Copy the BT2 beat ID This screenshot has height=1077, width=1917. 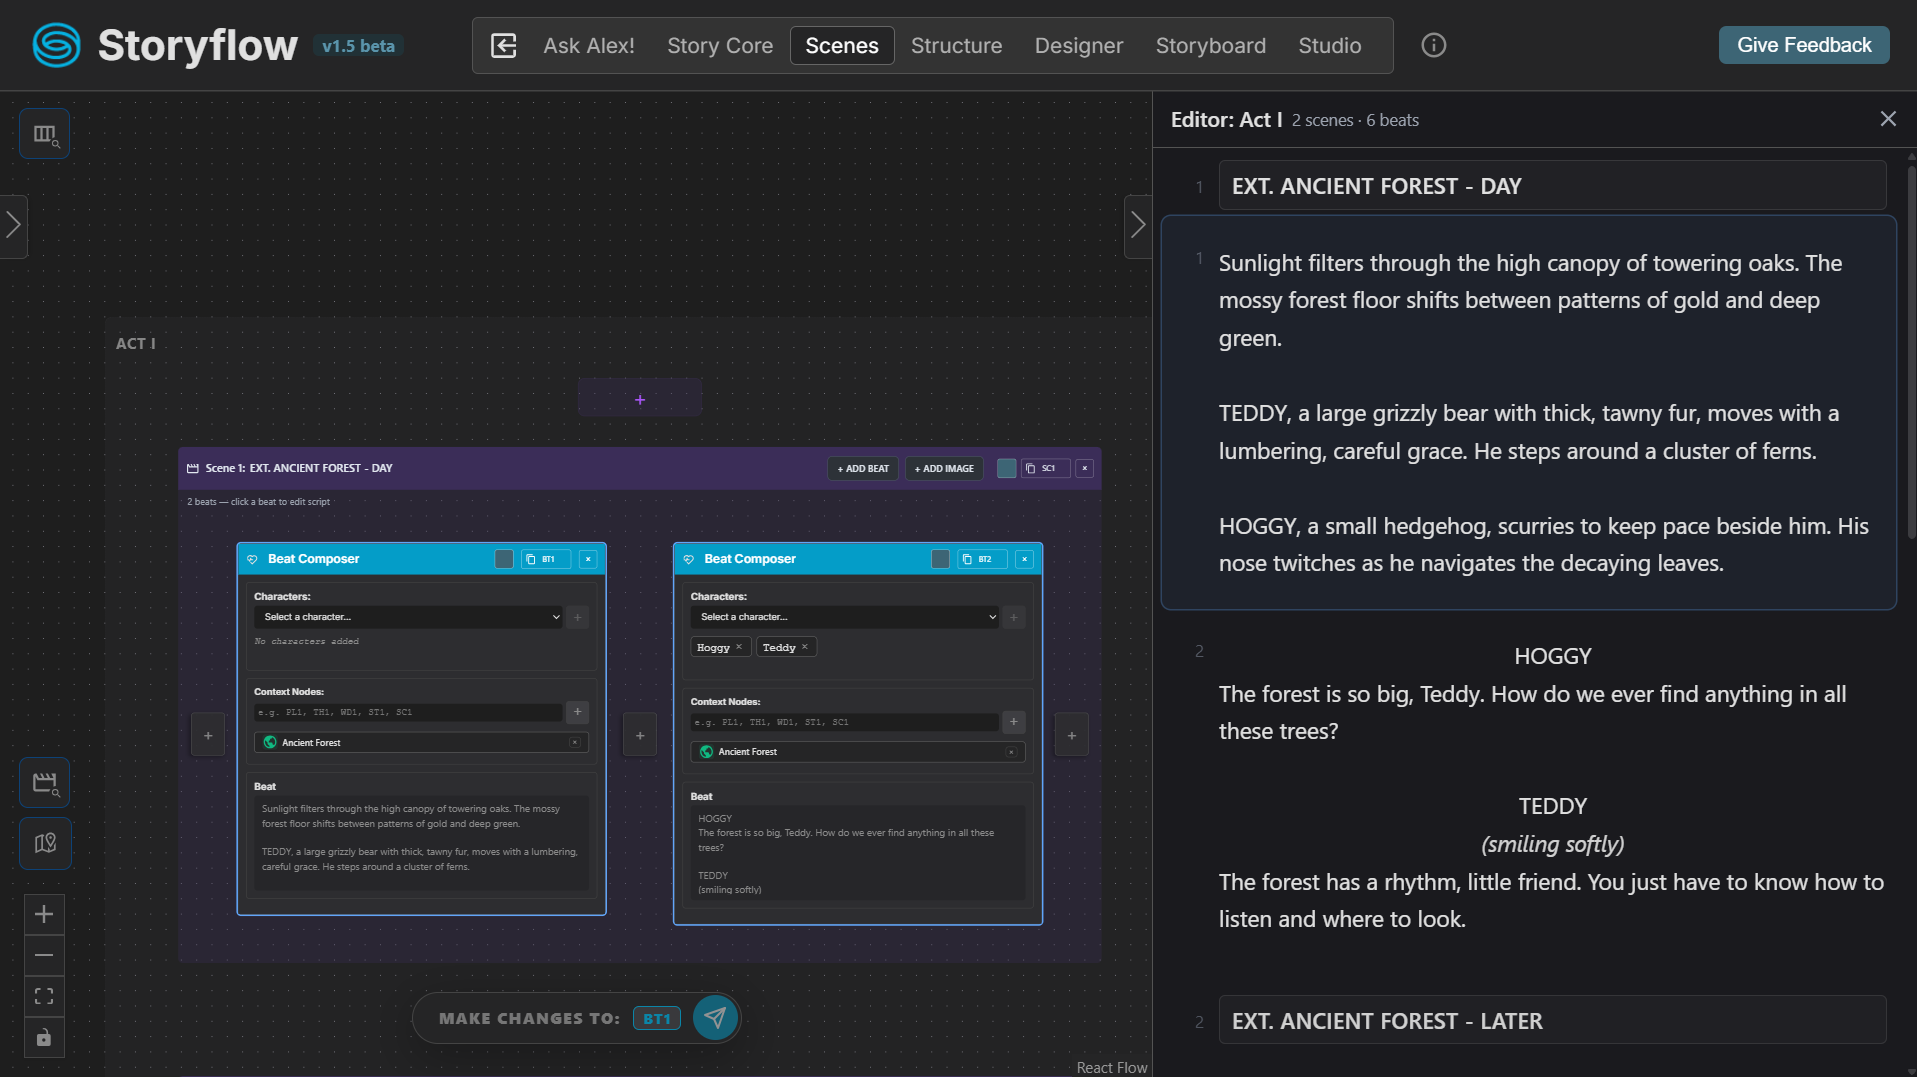981,559
